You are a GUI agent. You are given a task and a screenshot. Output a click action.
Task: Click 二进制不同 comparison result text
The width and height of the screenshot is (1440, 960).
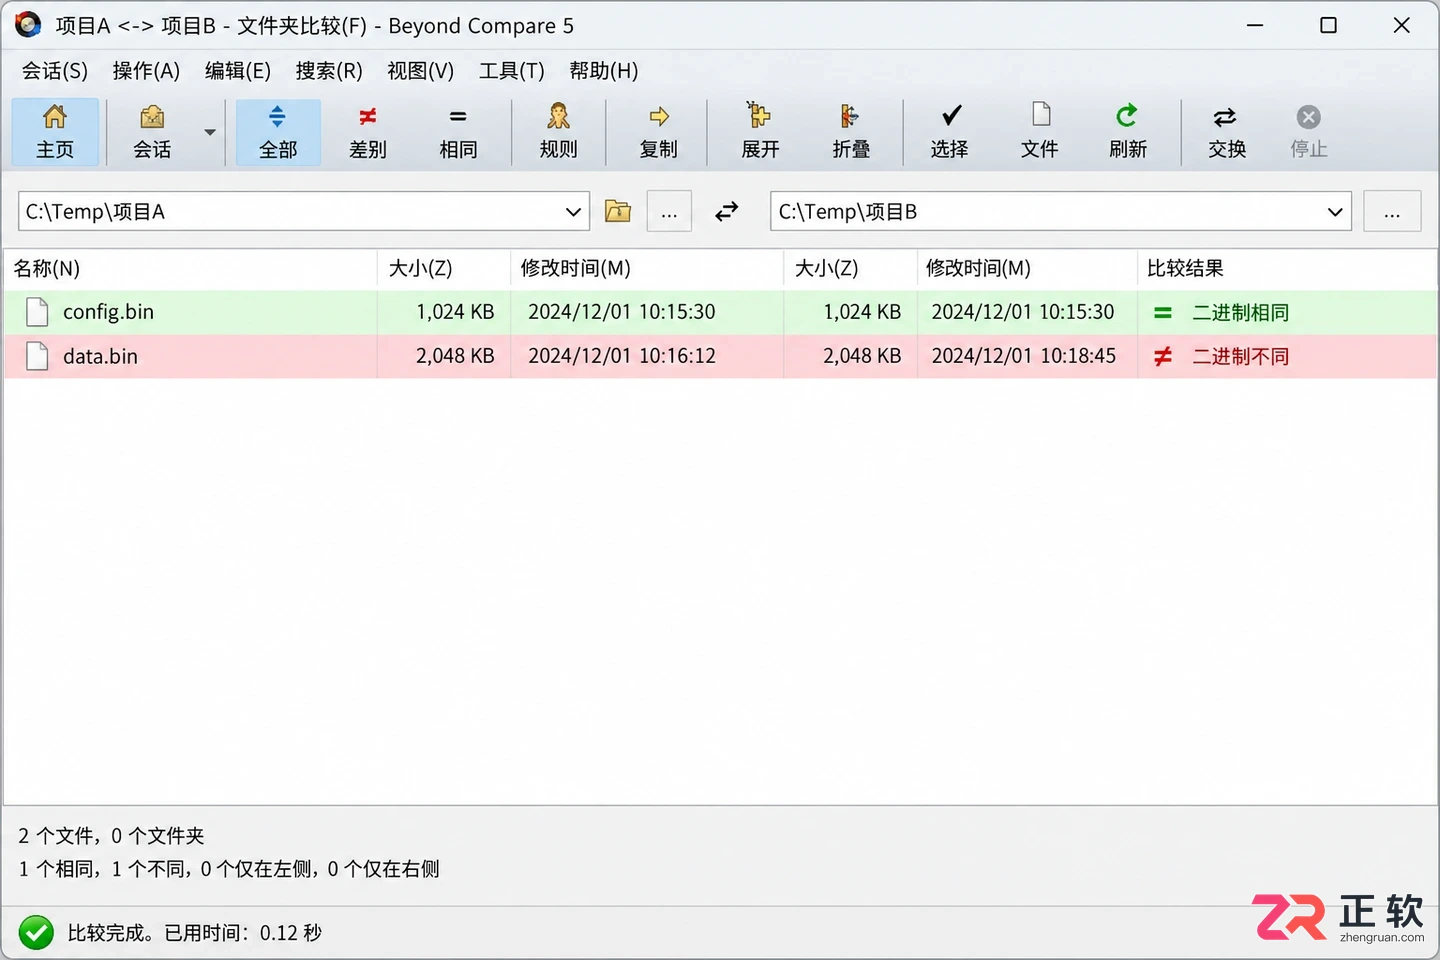pyautogui.click(x=1240, y=356)
